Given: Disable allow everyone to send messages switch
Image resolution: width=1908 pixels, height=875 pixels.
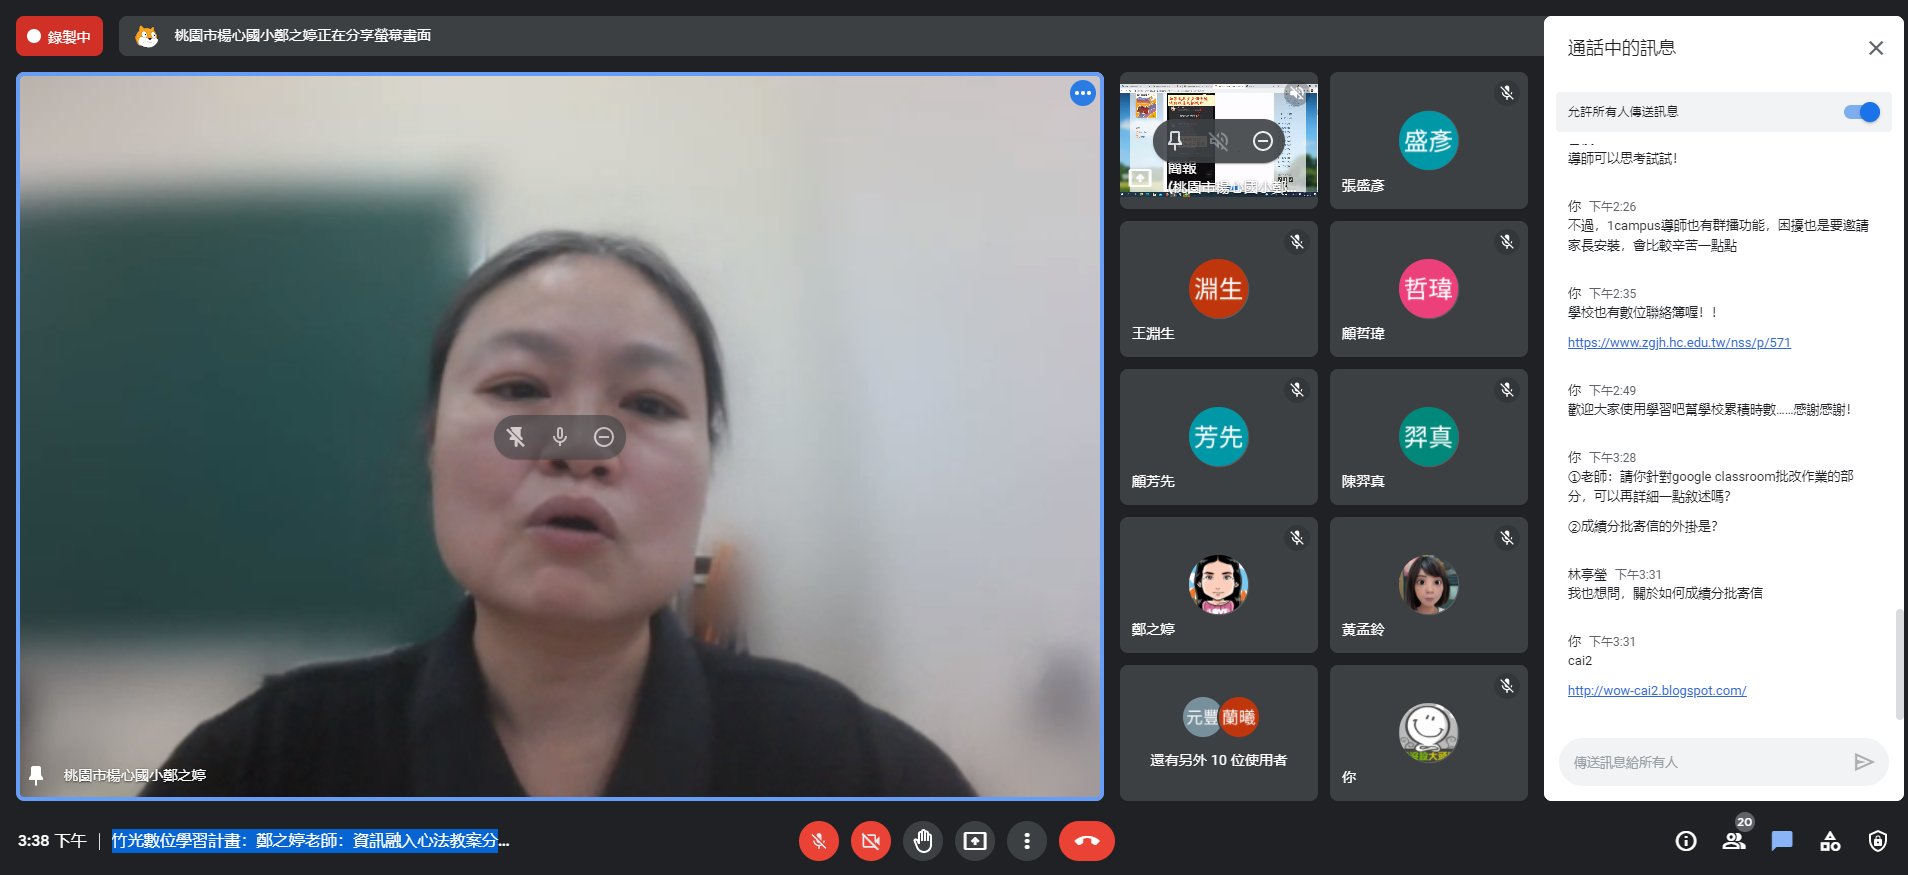Looking at the screenshot, I should coord(1861,112).
